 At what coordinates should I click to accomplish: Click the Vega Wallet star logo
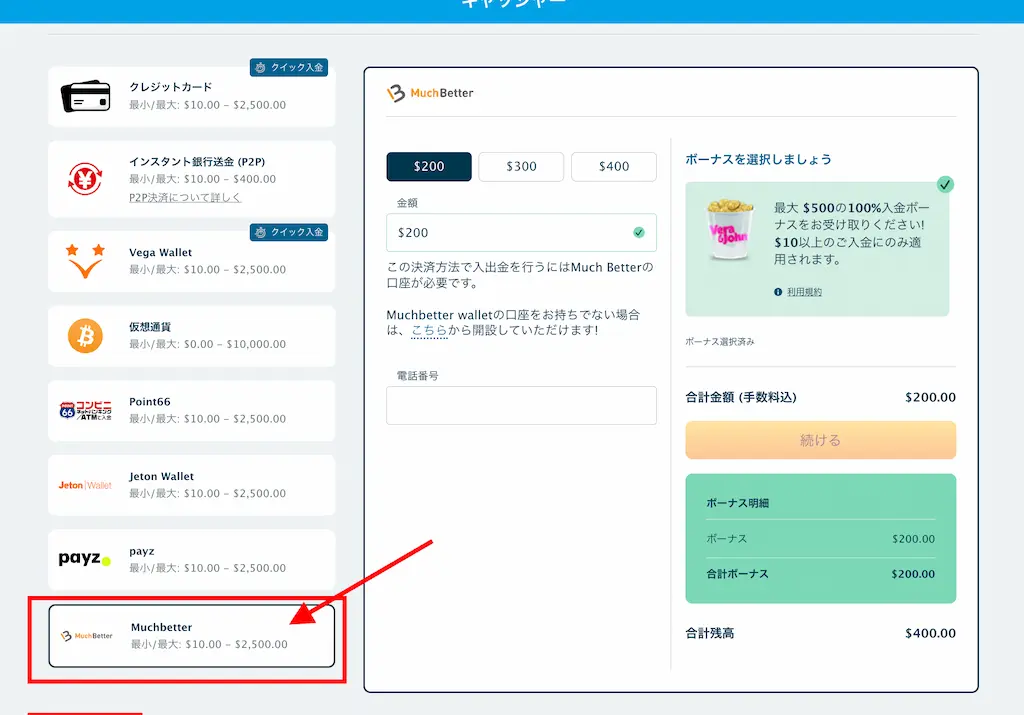point(85,261)
